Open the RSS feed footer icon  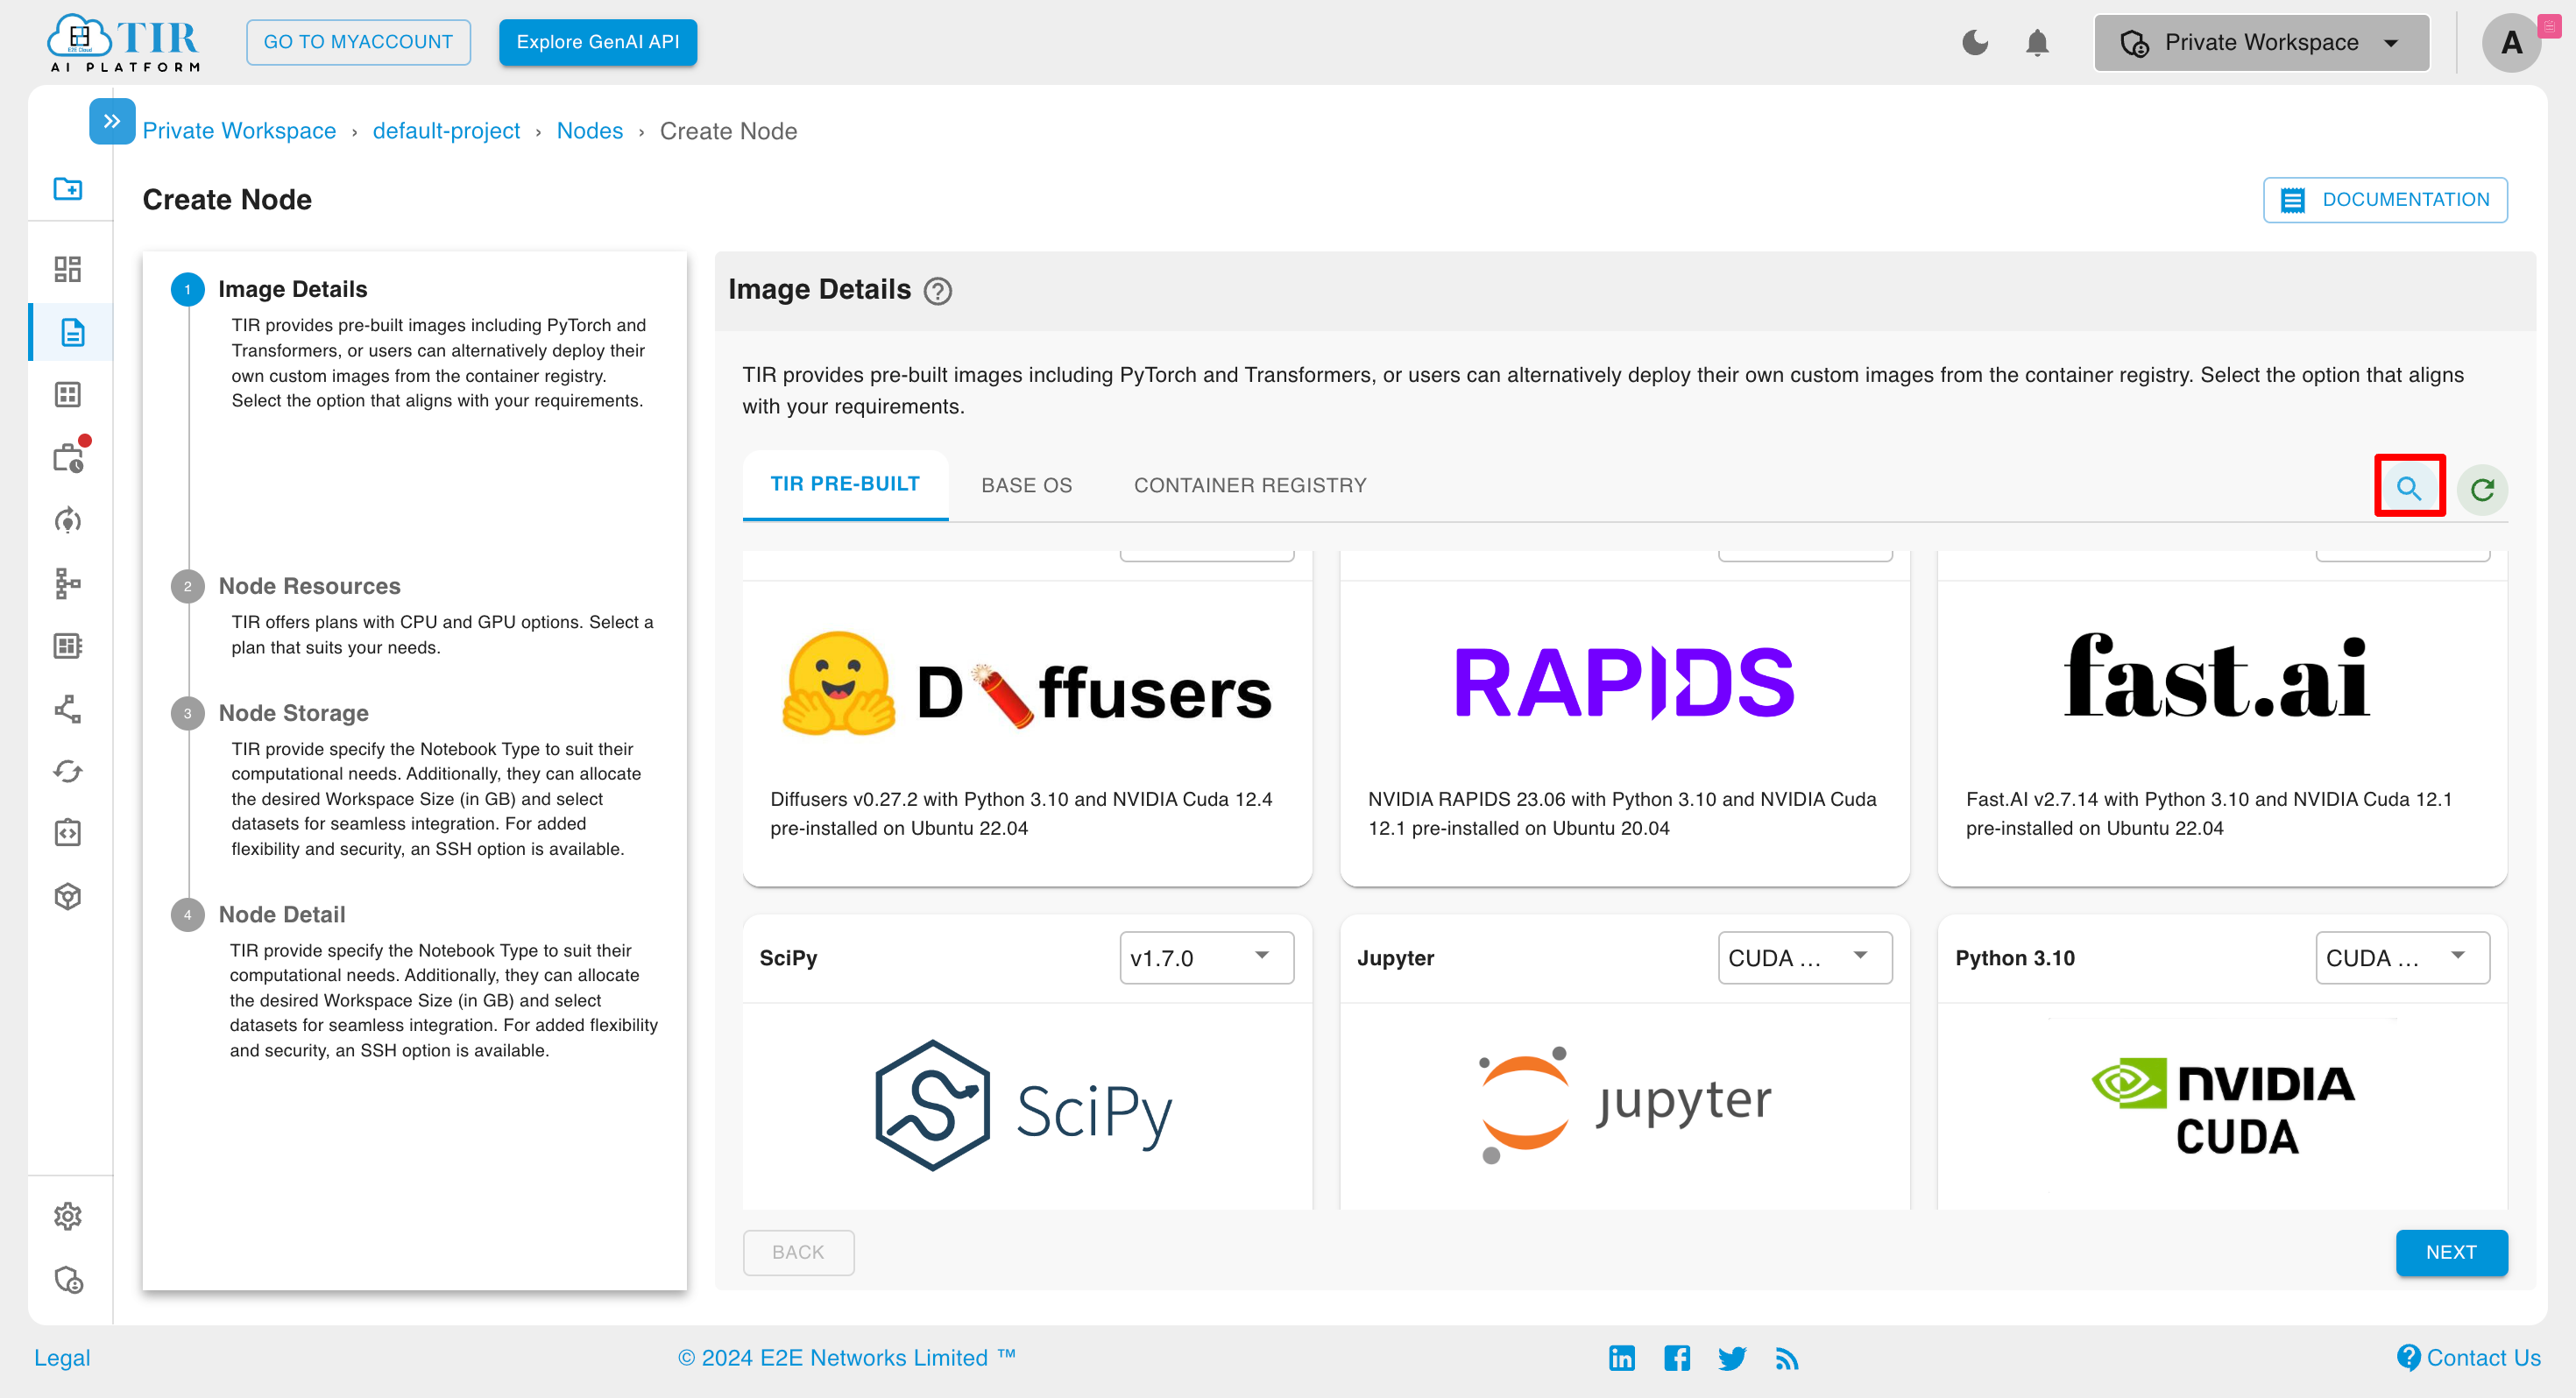click(x=1786, y=1358)
